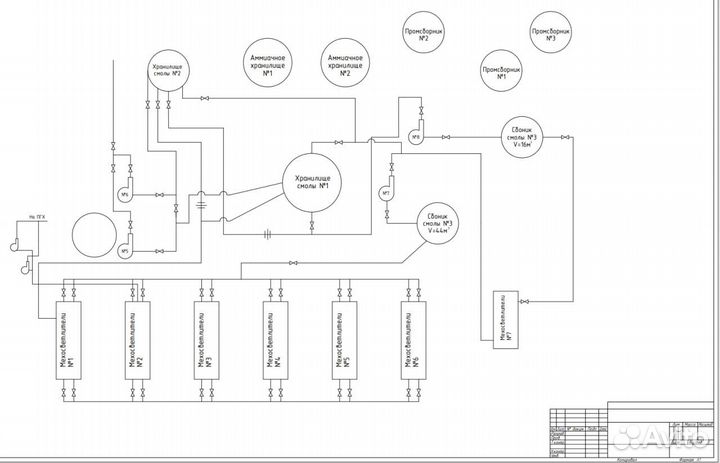Click the Хранилище смолы №1 tank circle
This screenshot has width=720, height=463.
tap(312, 183)
